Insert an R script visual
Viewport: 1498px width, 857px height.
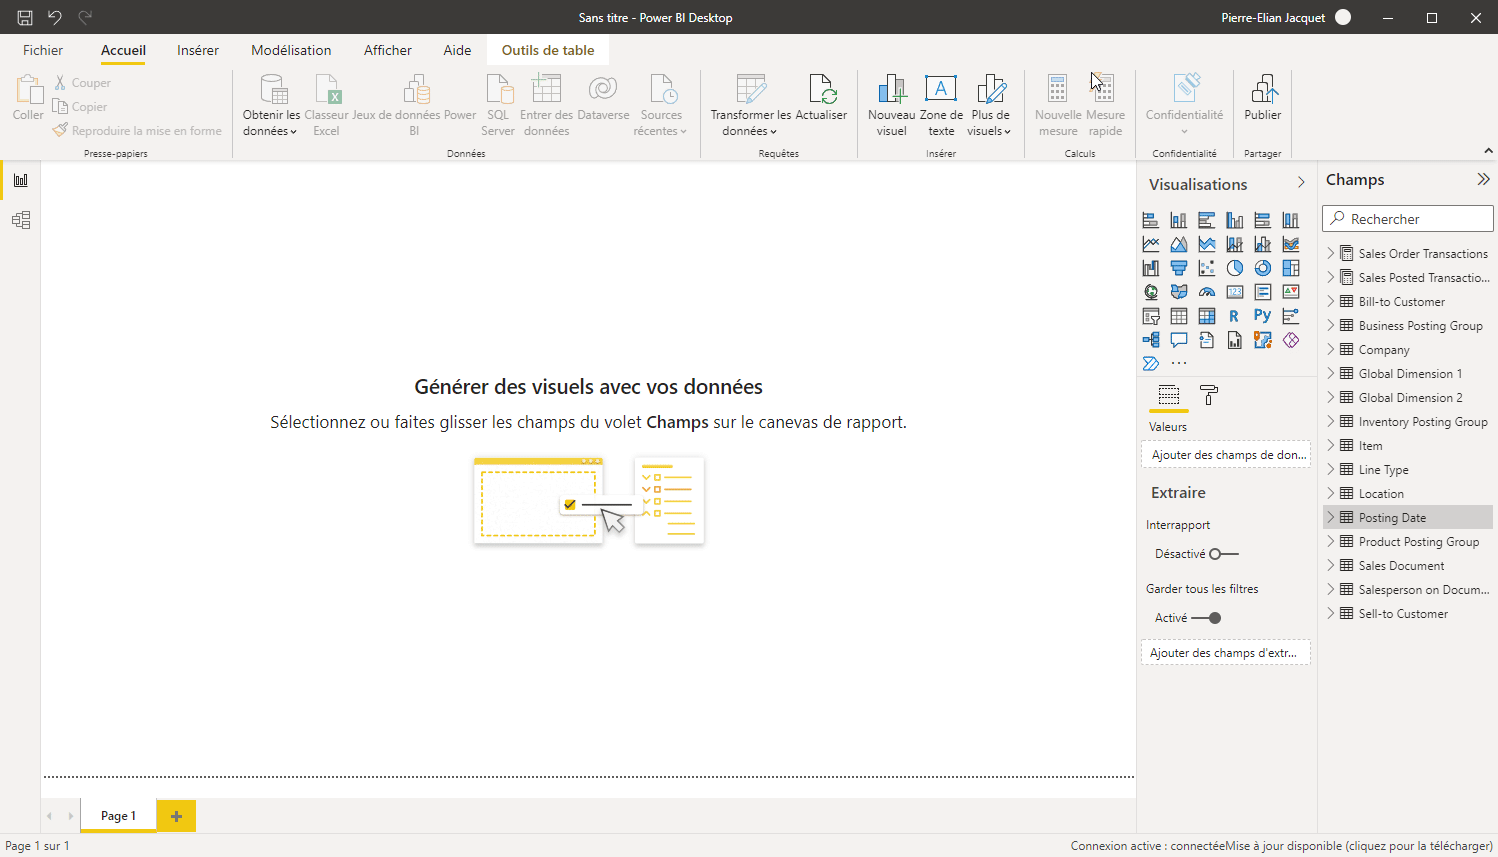click(x=1235, y=316)
